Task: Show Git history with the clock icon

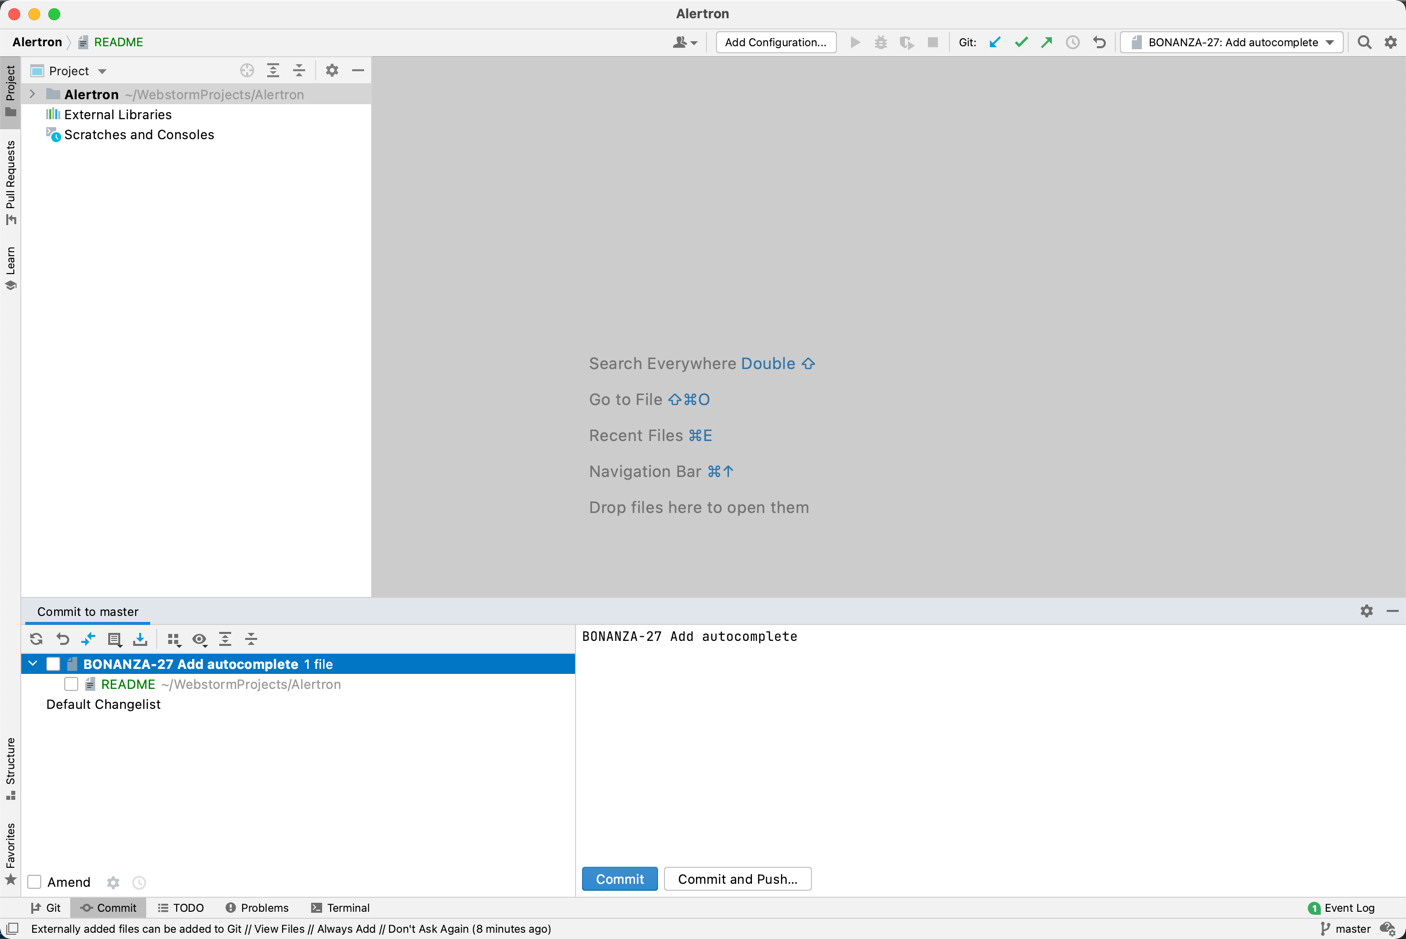Action: click(x=1071, y=42)
